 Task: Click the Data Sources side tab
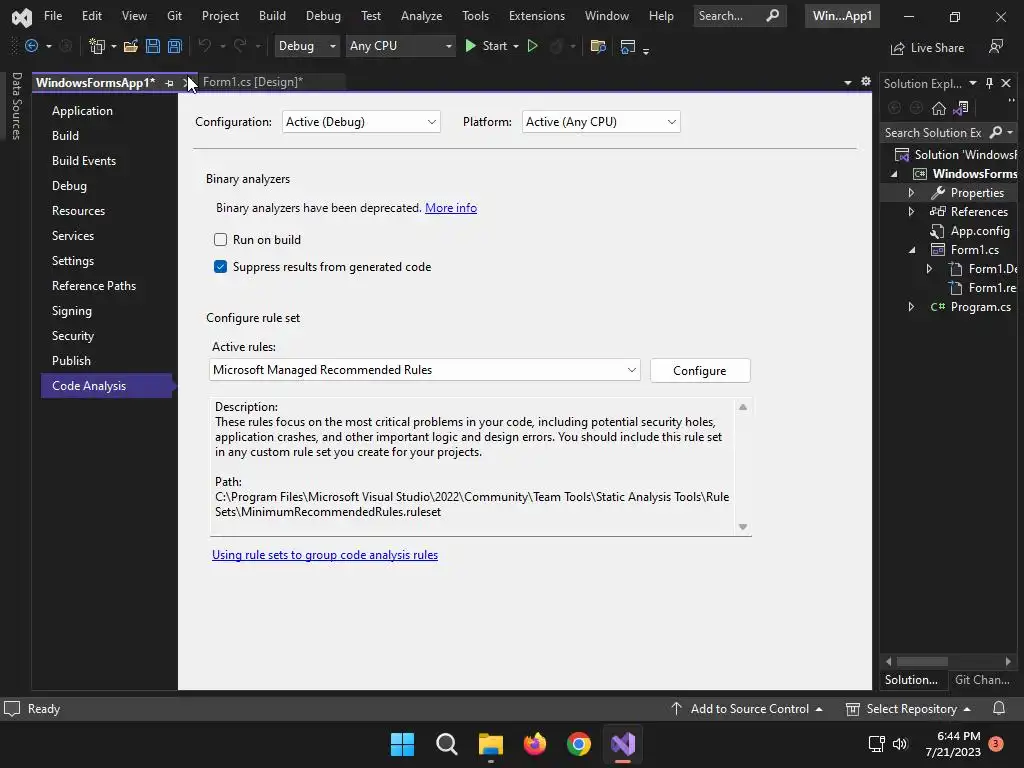point(16,106)
